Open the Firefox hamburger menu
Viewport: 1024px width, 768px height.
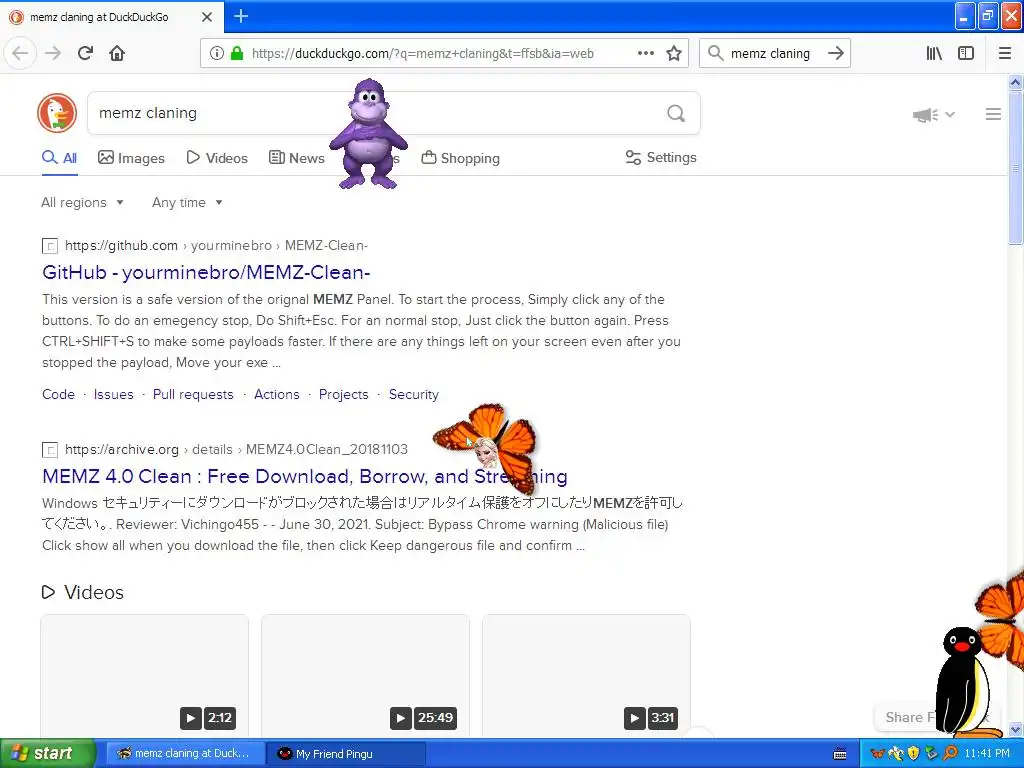point(1004,54)
